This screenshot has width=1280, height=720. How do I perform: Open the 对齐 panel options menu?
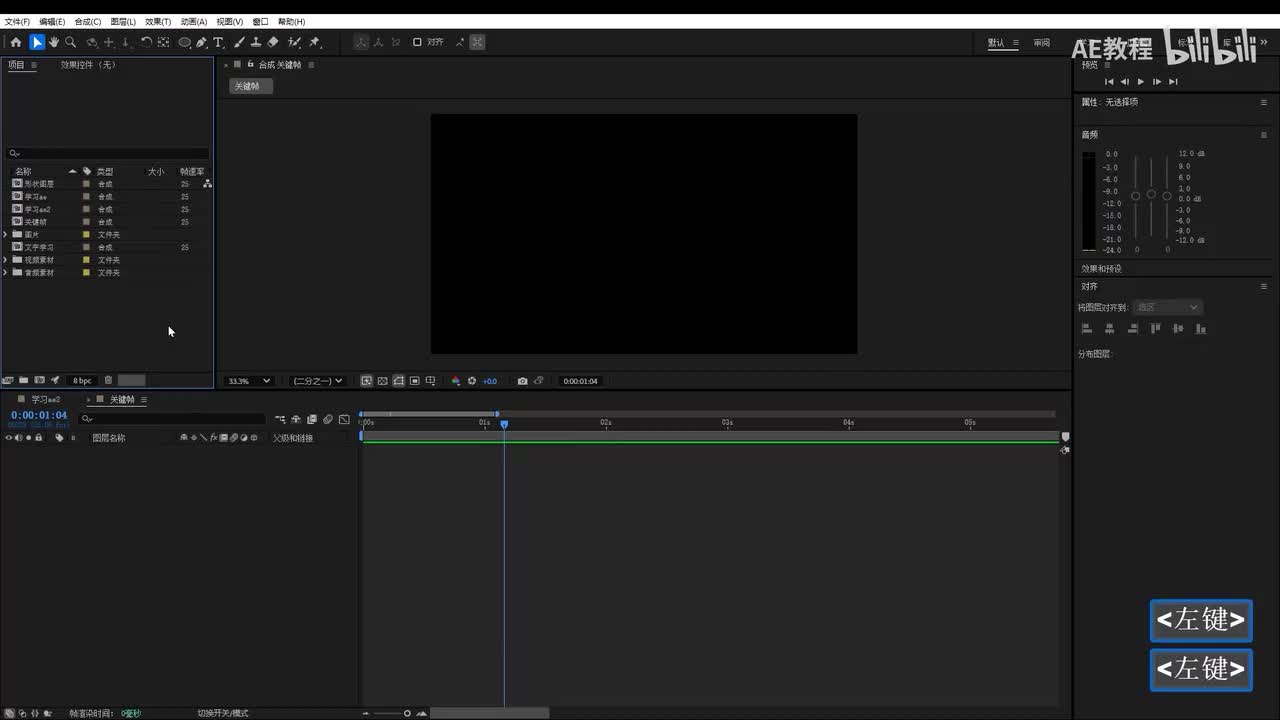point(1264,286)
